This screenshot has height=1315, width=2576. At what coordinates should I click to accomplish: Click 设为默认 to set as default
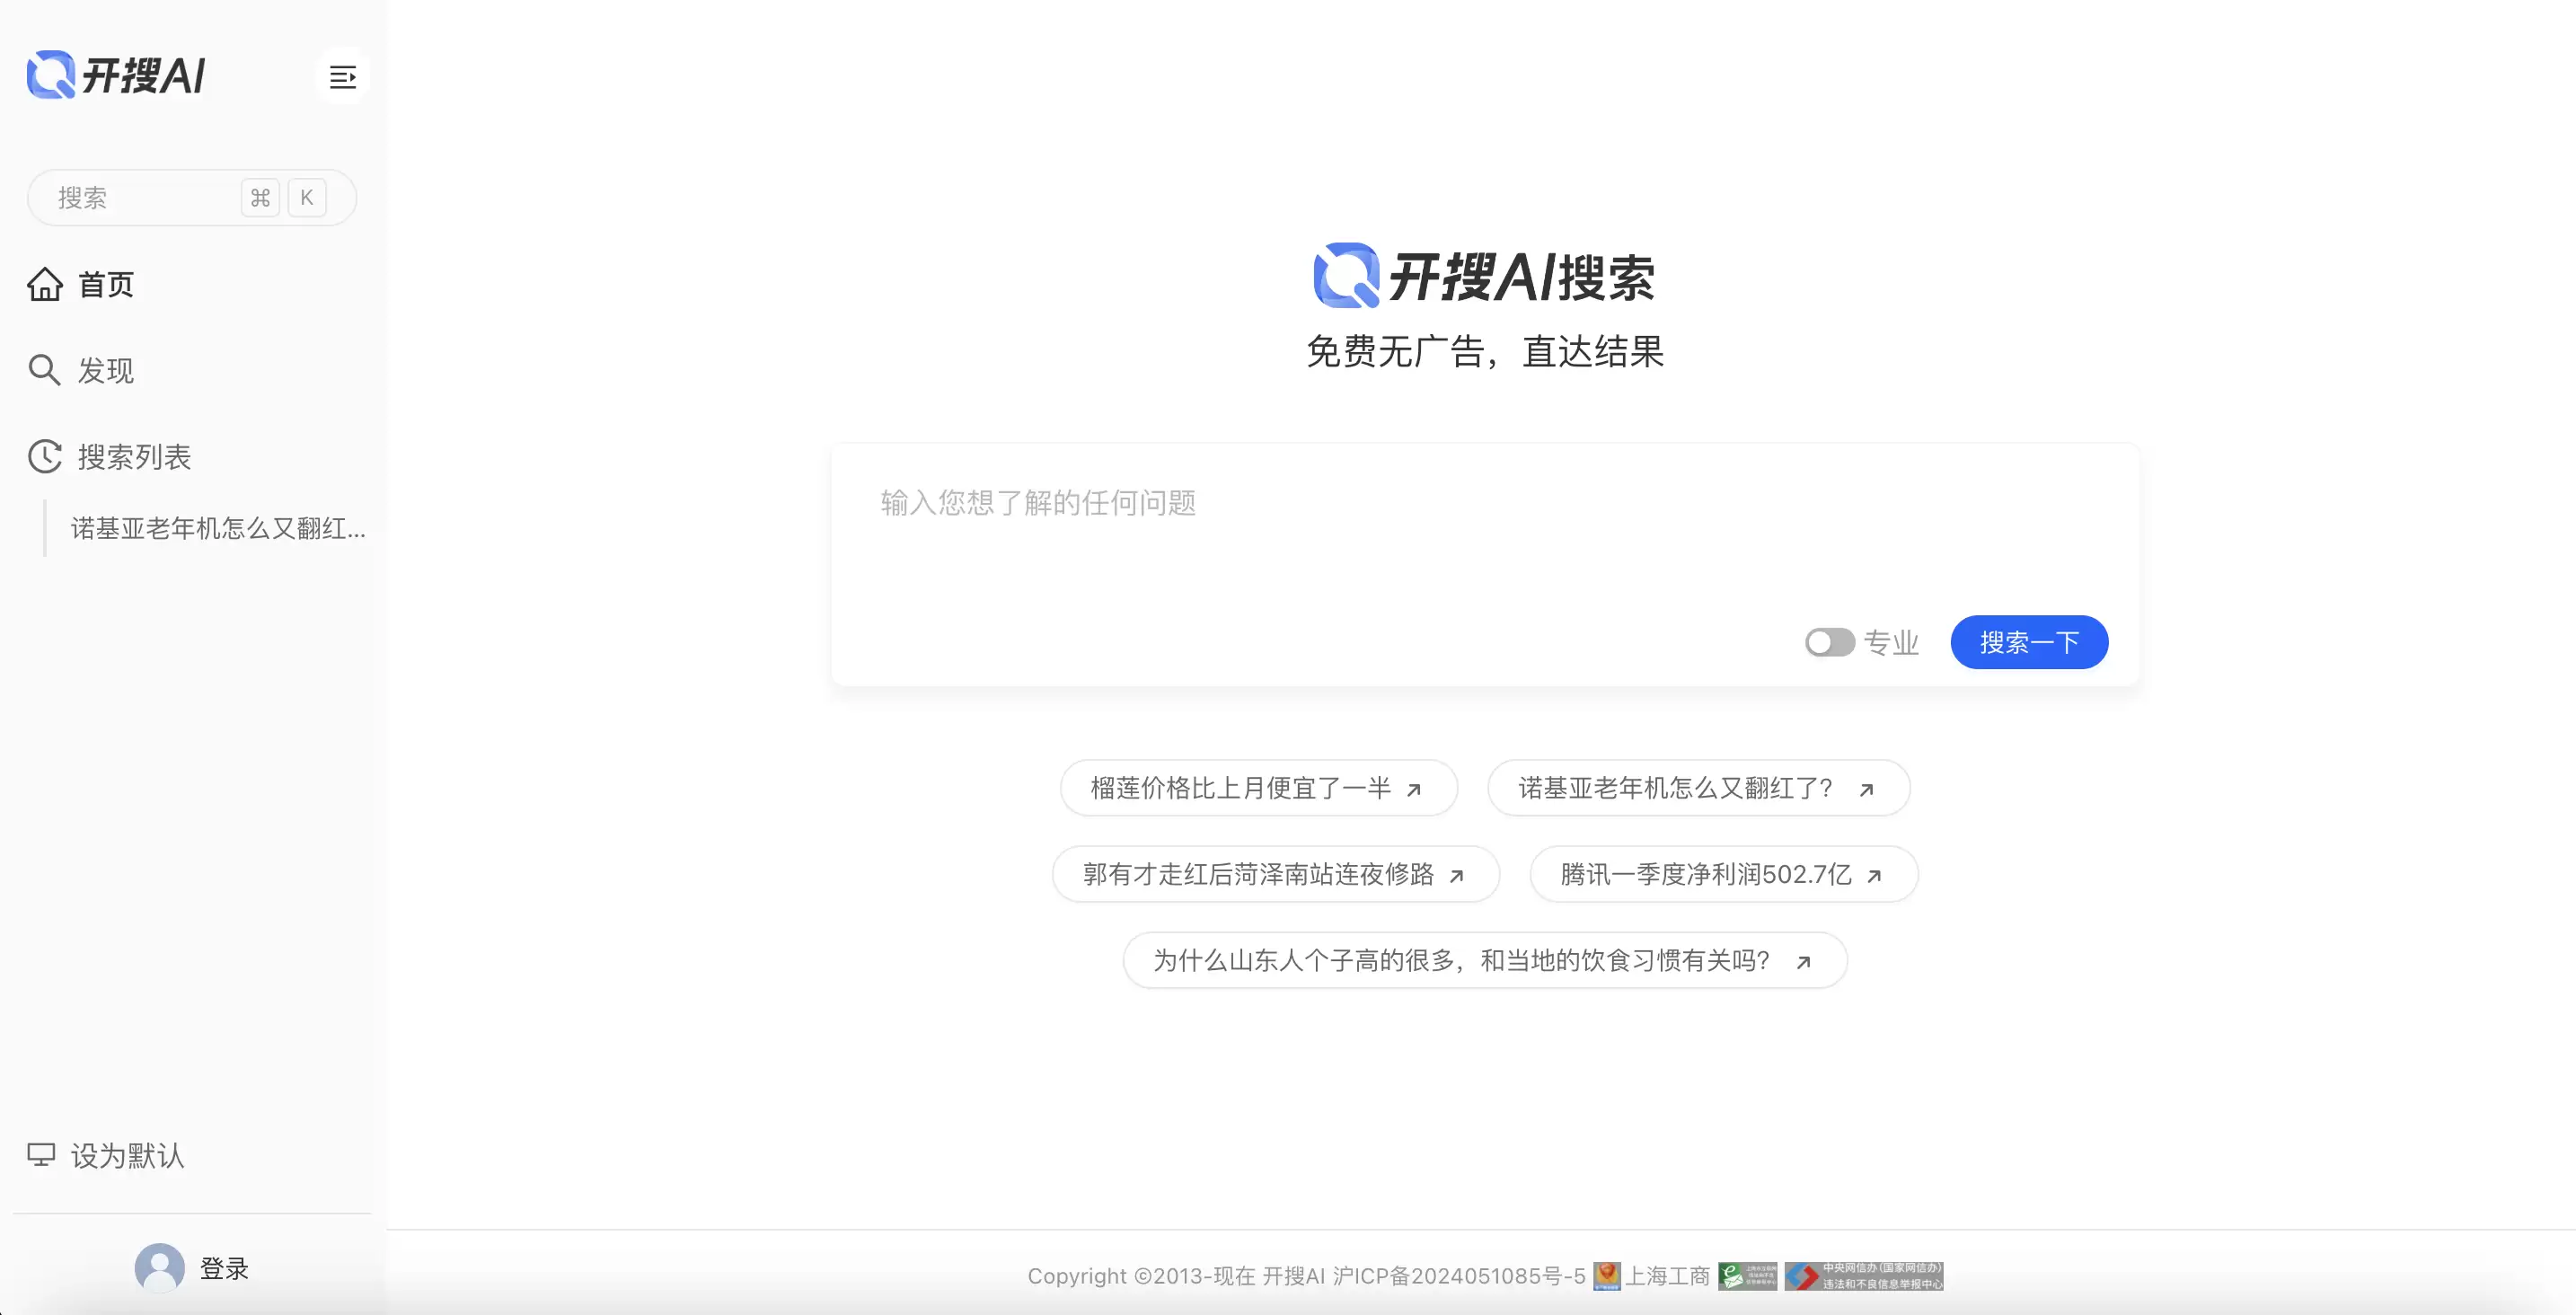(106, 1156)
